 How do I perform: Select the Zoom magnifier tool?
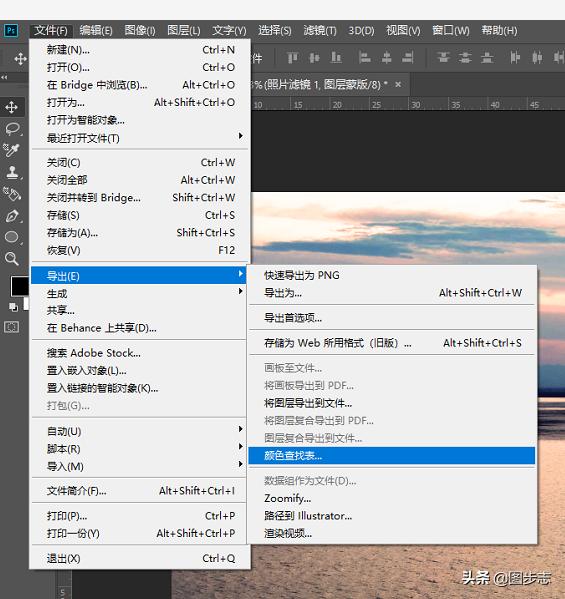pos(12,259)
